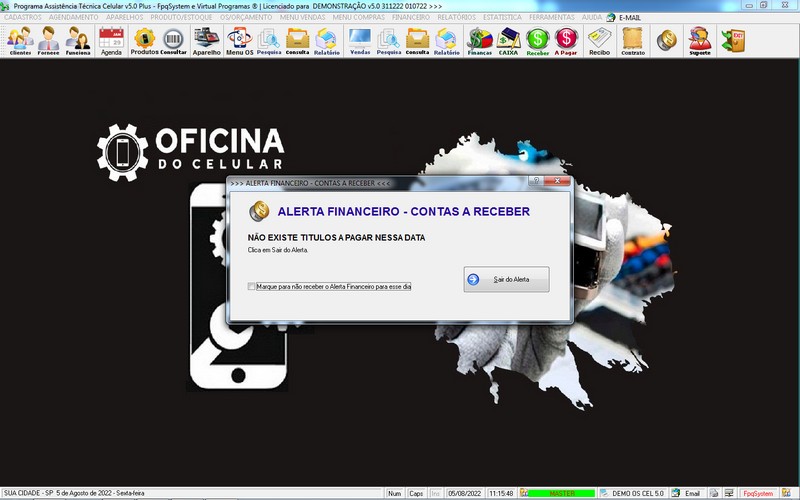
Task: Open the Vendas monitor icon
Action: [360, 41]
